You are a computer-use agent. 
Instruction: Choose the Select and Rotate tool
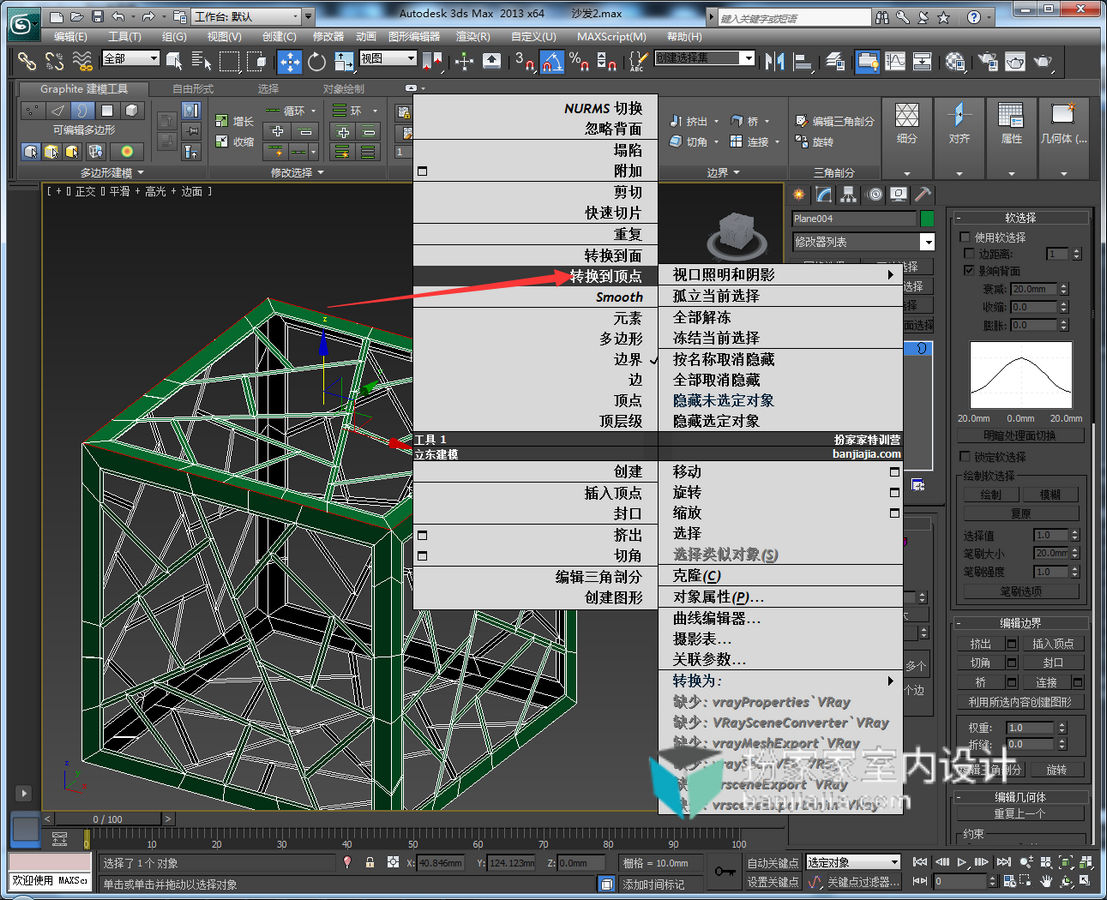[317, 61]
